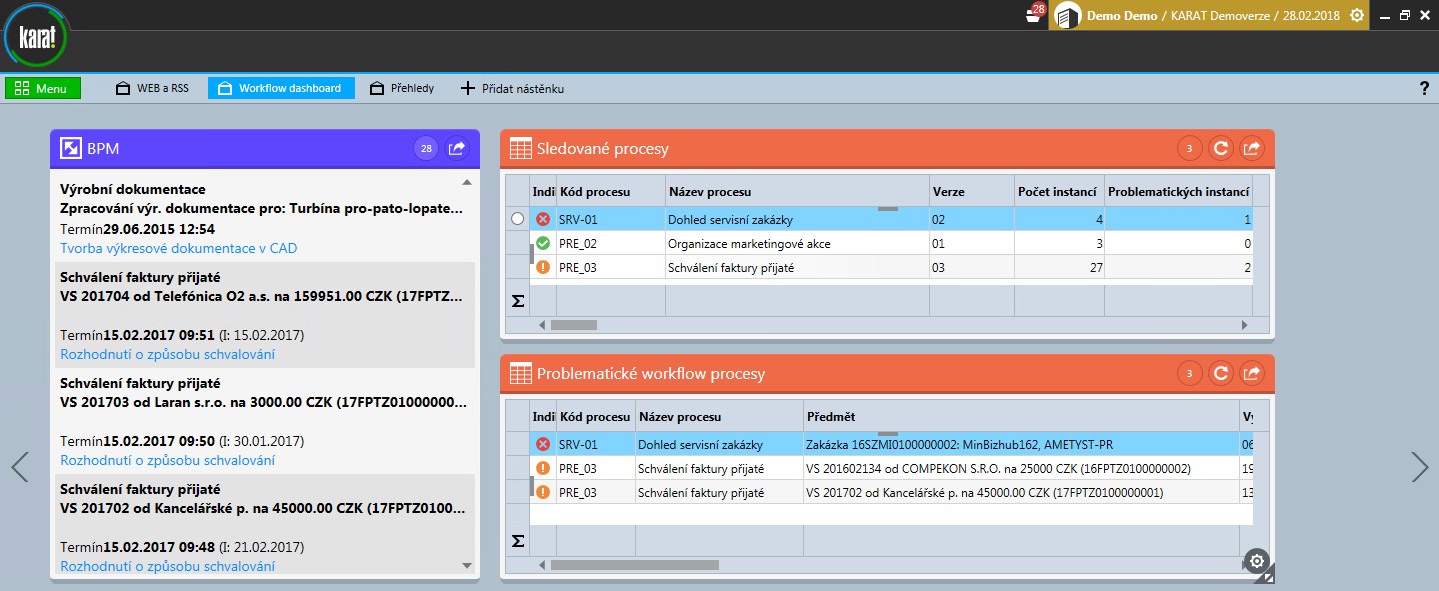Export the Sledované procesy panel
1439x591 pixels.
(1251, 149)
